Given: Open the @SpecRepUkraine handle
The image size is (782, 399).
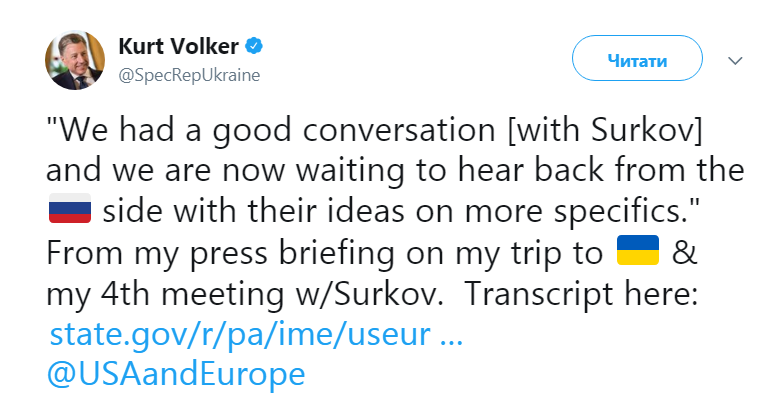Looking at the screenshot, I should coord(189,75).
